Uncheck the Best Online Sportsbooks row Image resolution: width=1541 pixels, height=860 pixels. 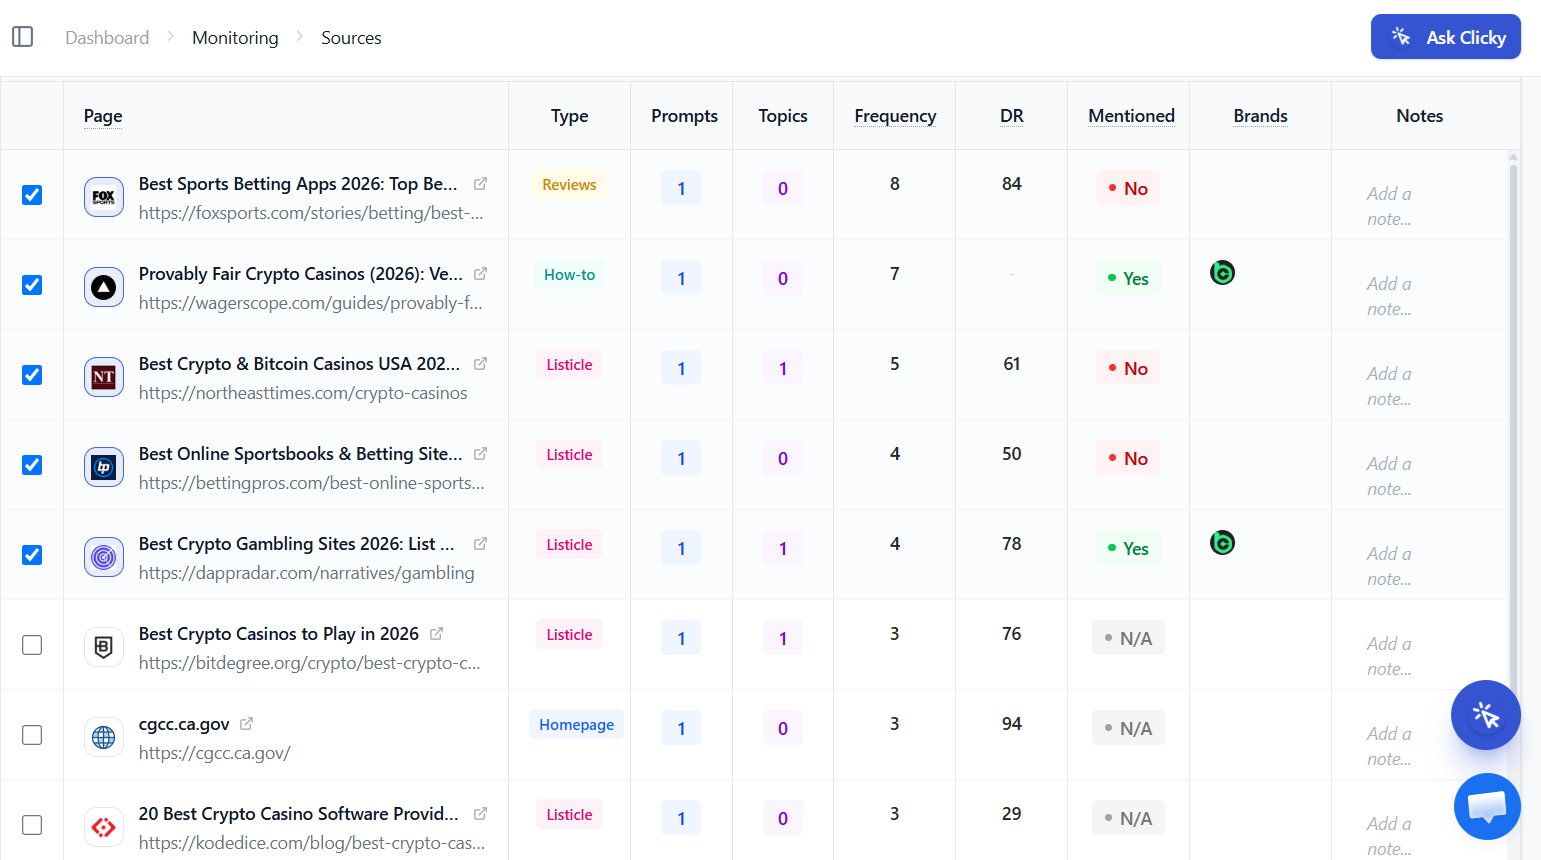(x=32, y=465)
